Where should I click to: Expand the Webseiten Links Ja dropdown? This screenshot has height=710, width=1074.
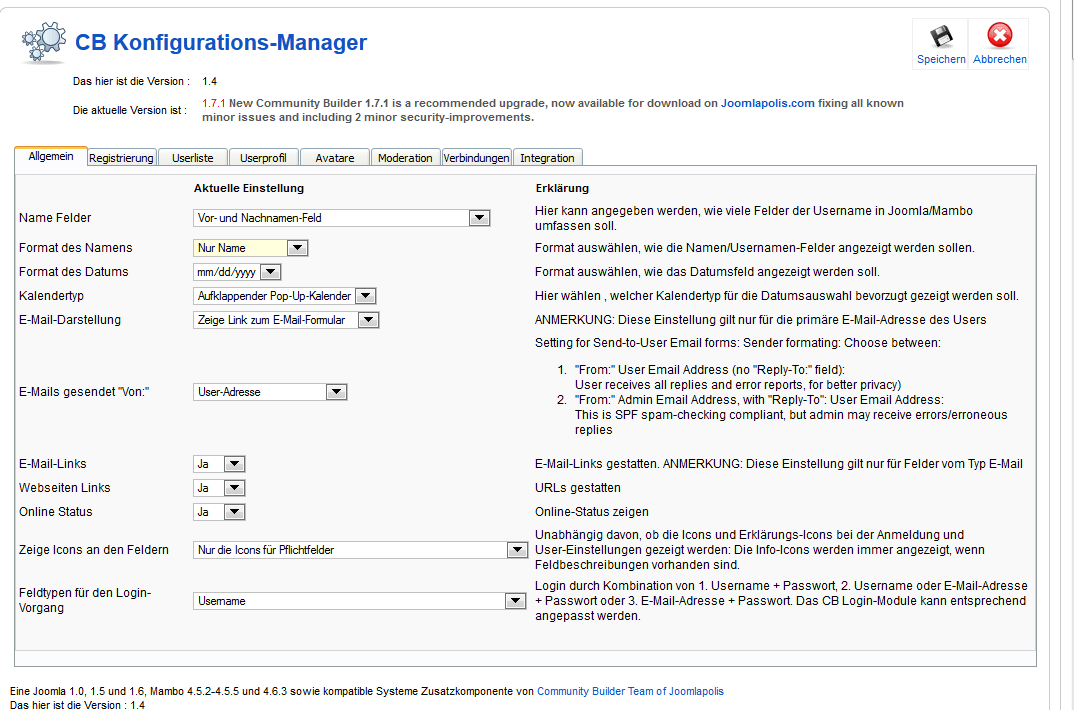[x=219, y=487]
